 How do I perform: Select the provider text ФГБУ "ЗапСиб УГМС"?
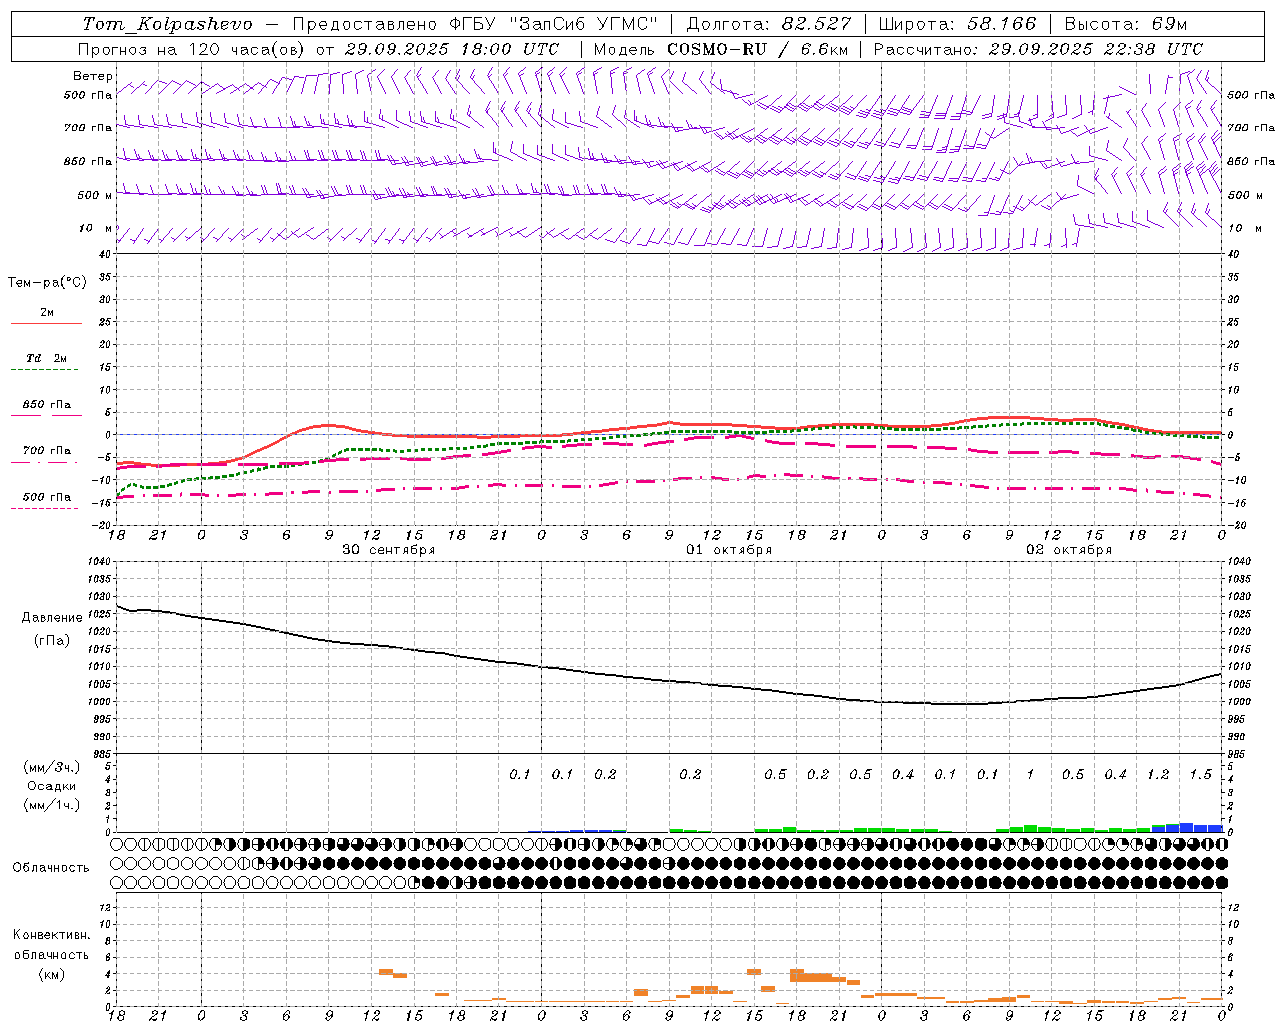[x=556, y=24]
